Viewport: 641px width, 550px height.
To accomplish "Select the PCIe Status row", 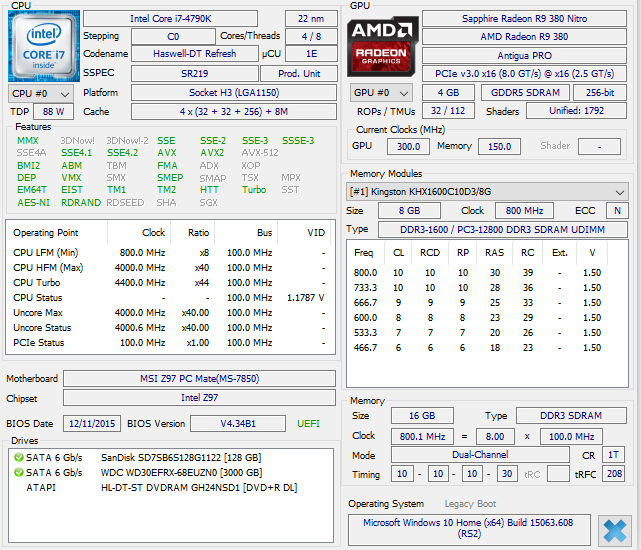I will pos(170,343).
